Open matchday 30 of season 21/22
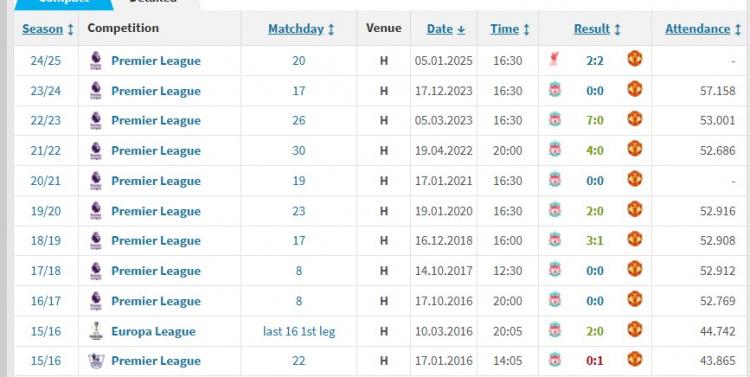This screenshot has height=377, width=750. click(x=298, y=151)
